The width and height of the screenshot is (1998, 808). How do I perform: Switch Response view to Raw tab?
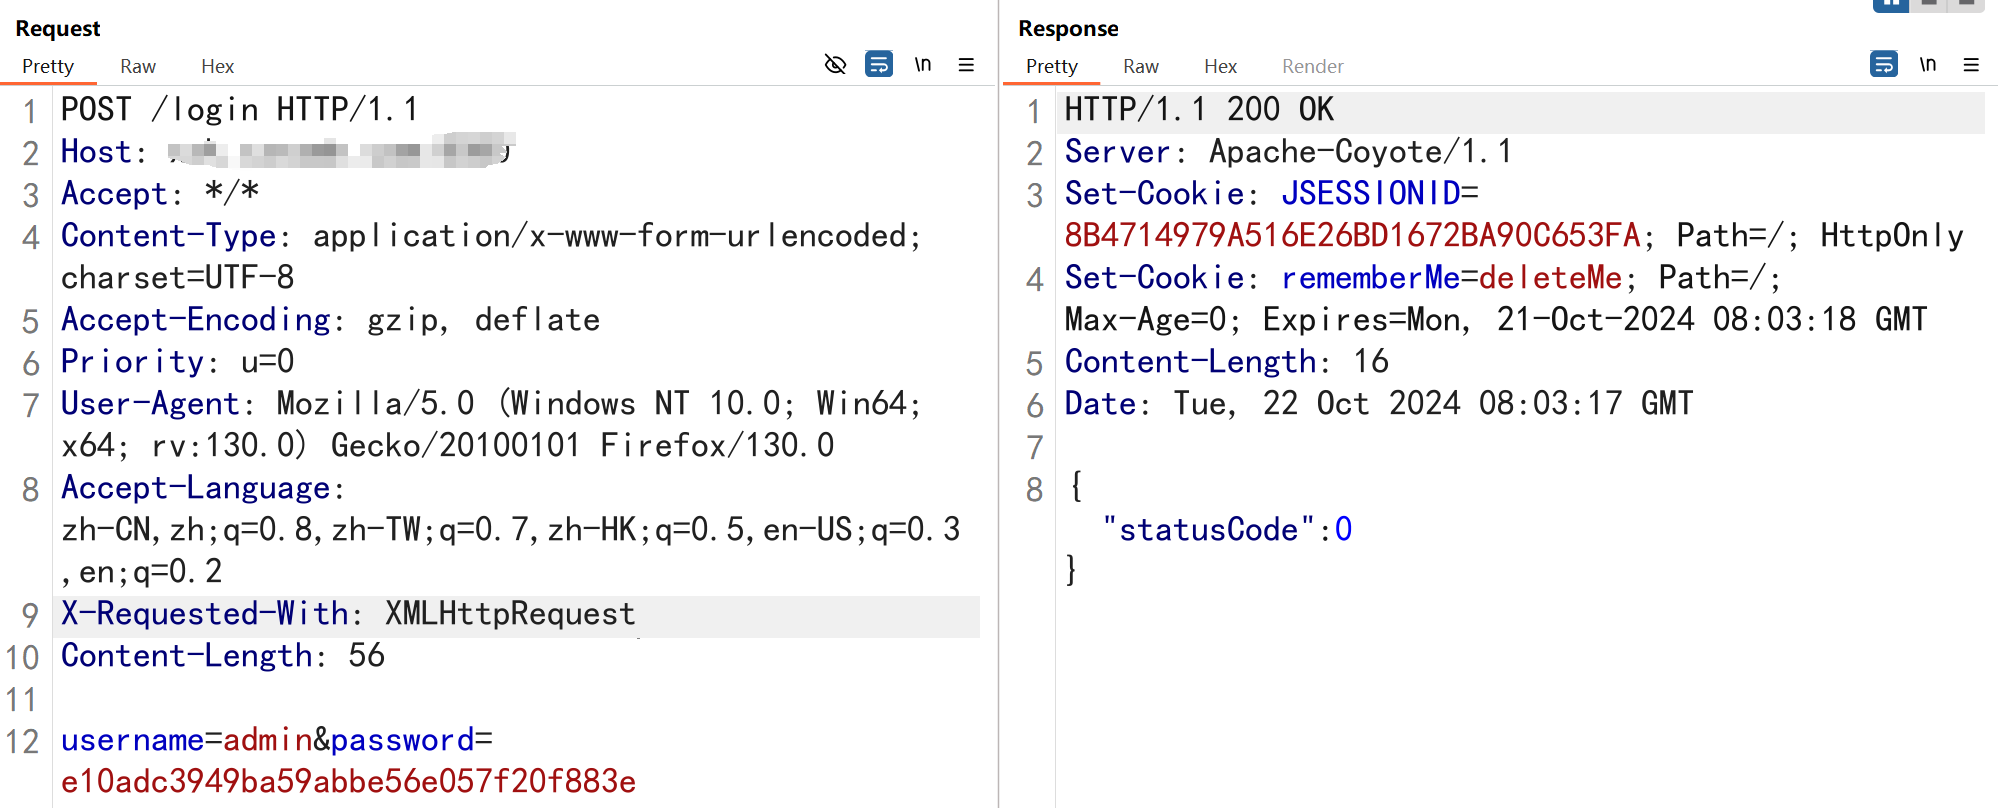(x=1140, y=66)
